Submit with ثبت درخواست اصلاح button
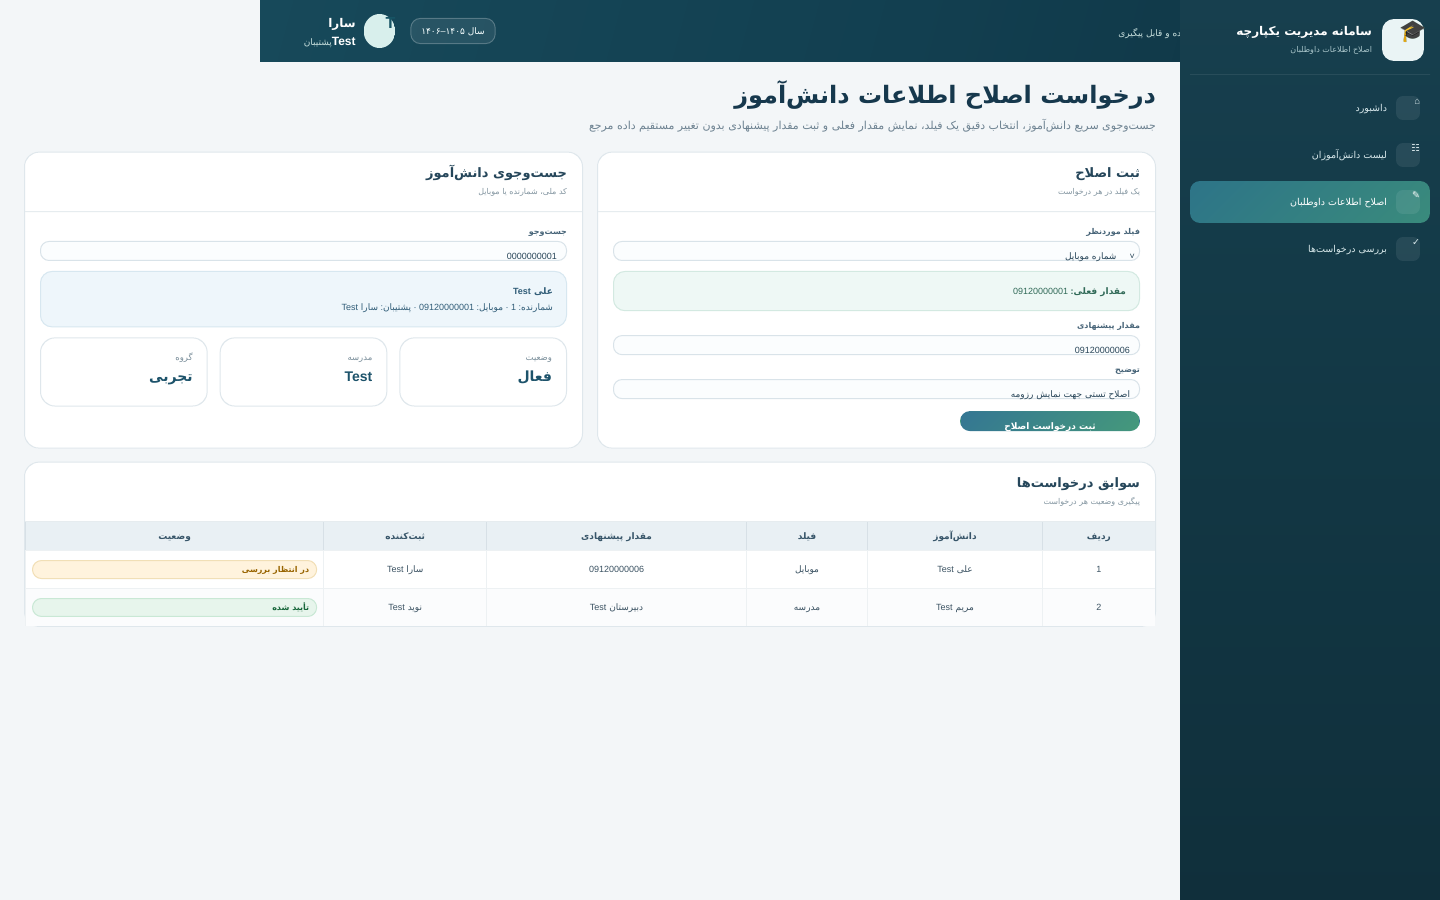The image size is (1440, 900). pyautogui.click(x=1050, y=421)
